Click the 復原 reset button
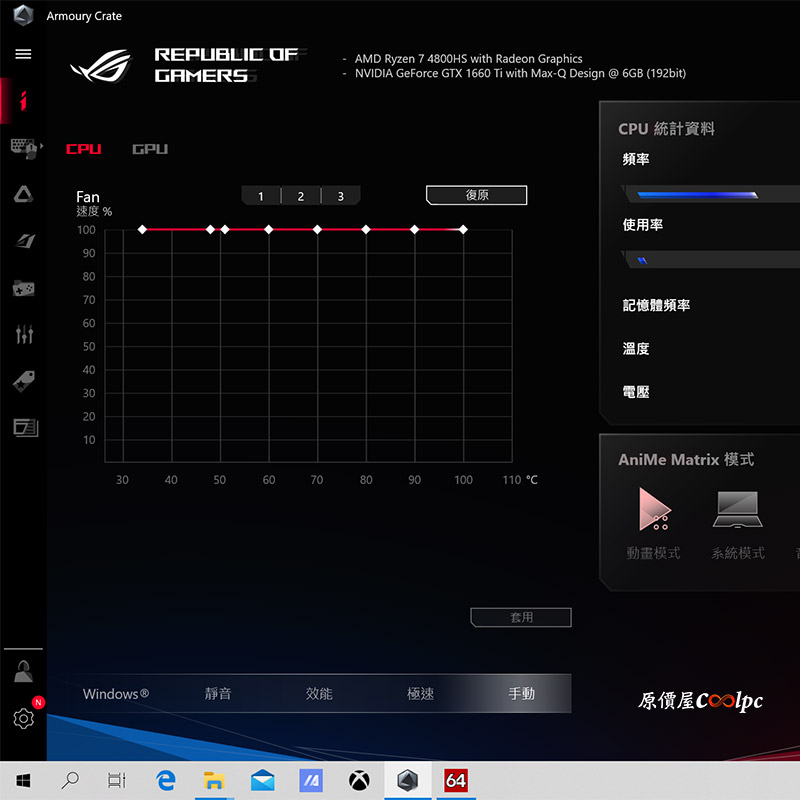The width and height of the screenshot is (800, 800). (x=477, y=195)
